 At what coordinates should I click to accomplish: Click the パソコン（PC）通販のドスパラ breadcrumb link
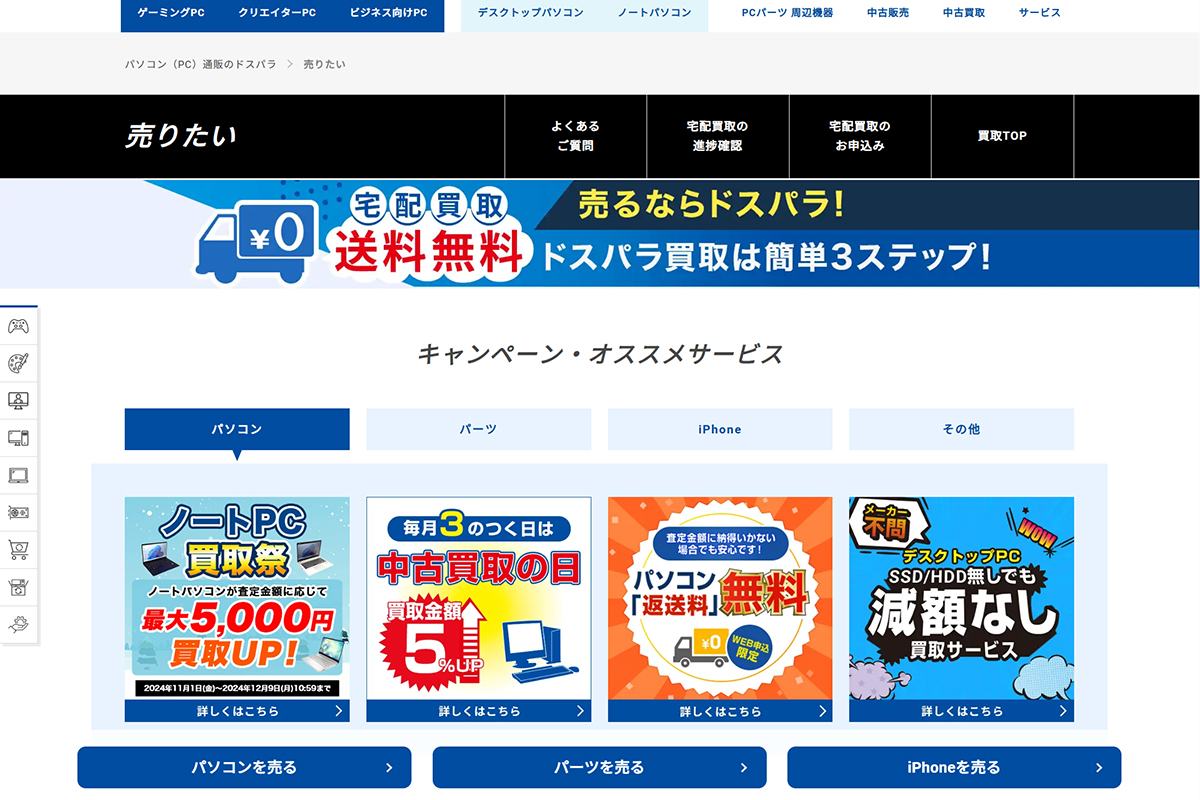click(x=200, y=64)
